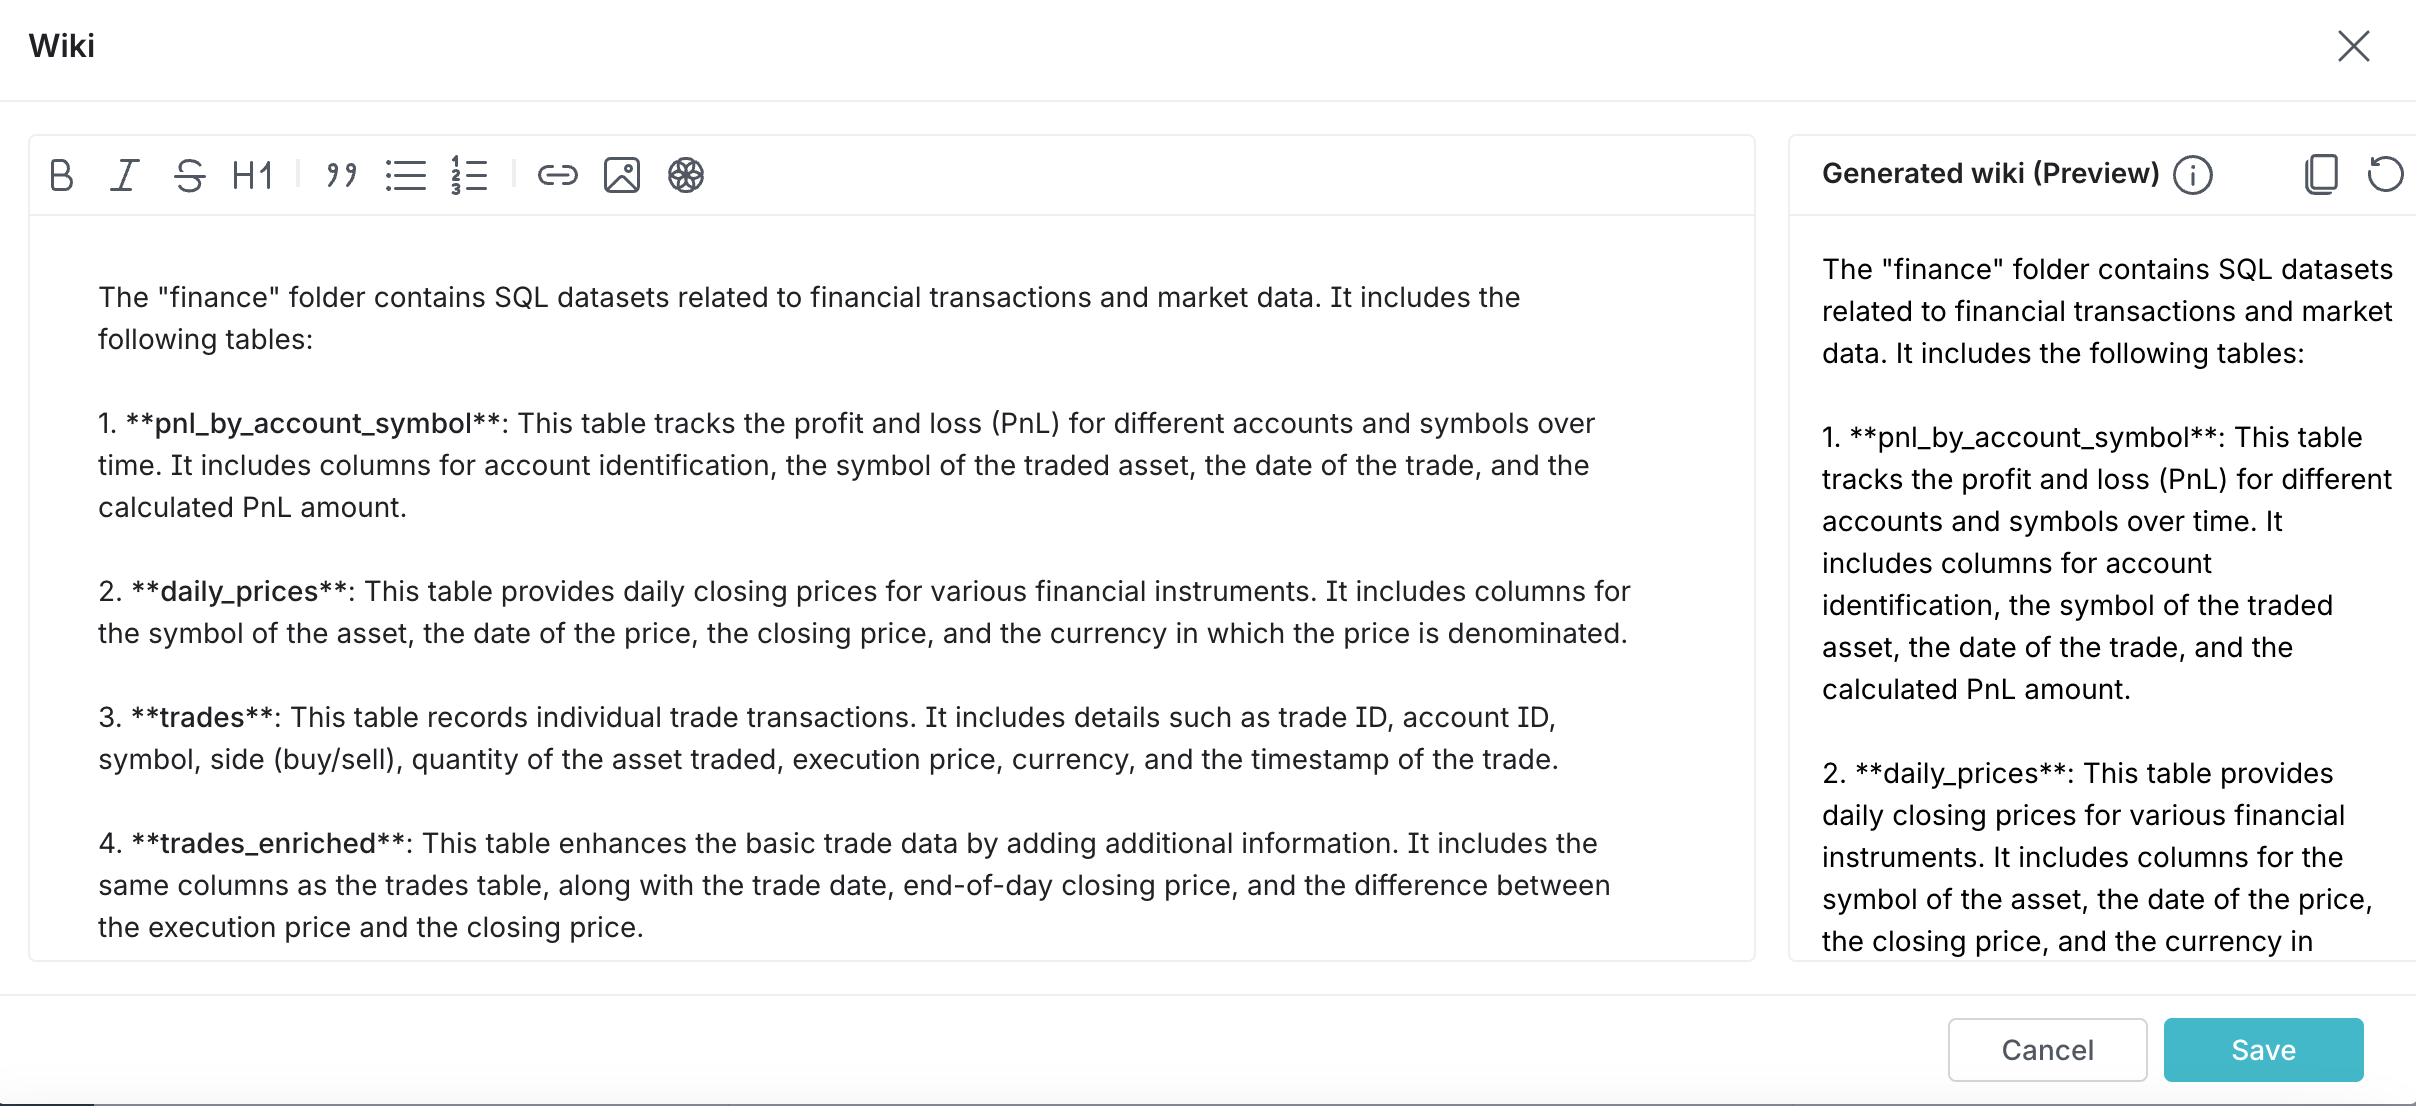Regenerate the wiki preview

pyautogui.click(x=2385, y=174)
